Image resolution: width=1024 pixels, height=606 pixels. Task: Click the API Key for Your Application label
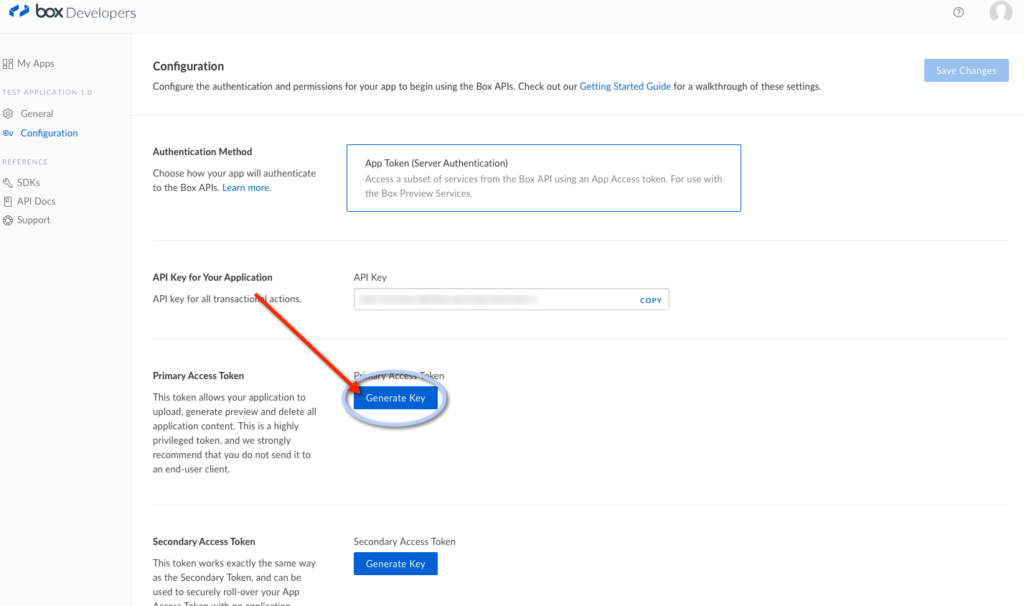click(212, 278)
